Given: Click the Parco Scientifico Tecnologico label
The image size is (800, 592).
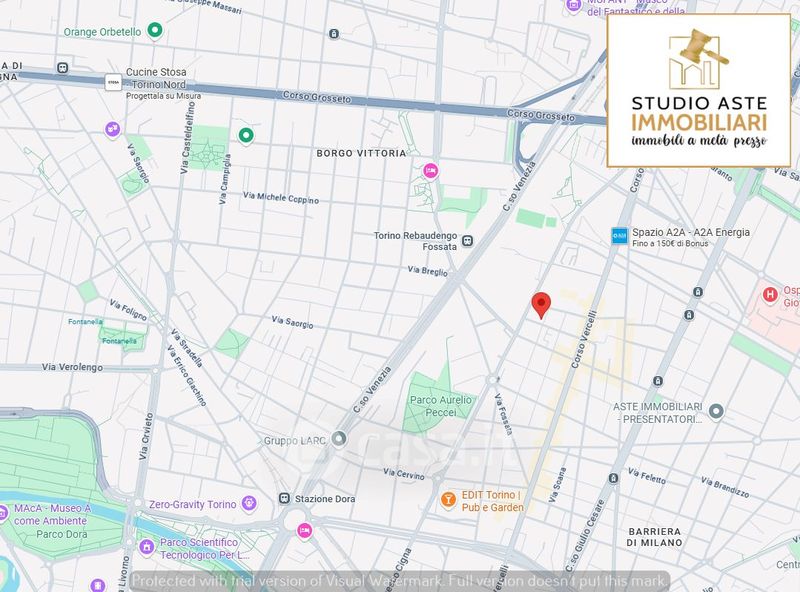Looking at the screenshot, I should tap(204, 549).
